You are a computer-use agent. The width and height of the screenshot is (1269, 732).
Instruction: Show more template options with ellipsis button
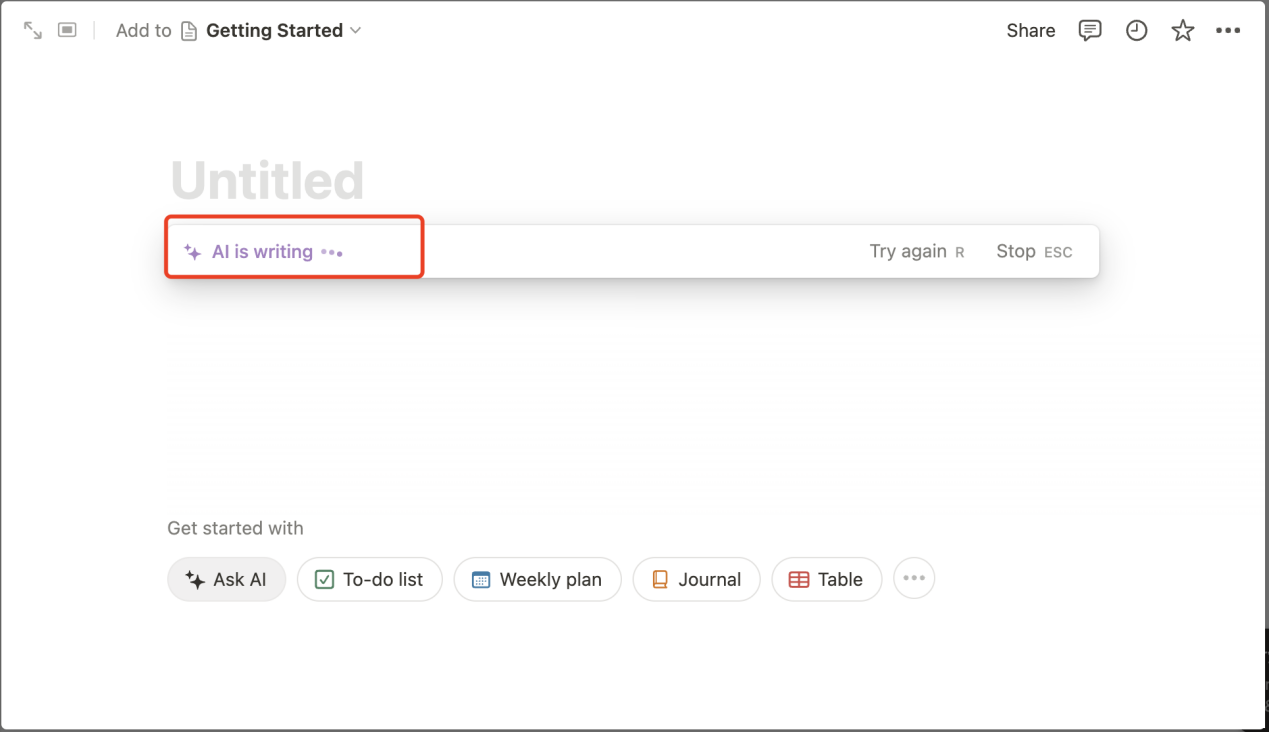click(x=914, y=579)
